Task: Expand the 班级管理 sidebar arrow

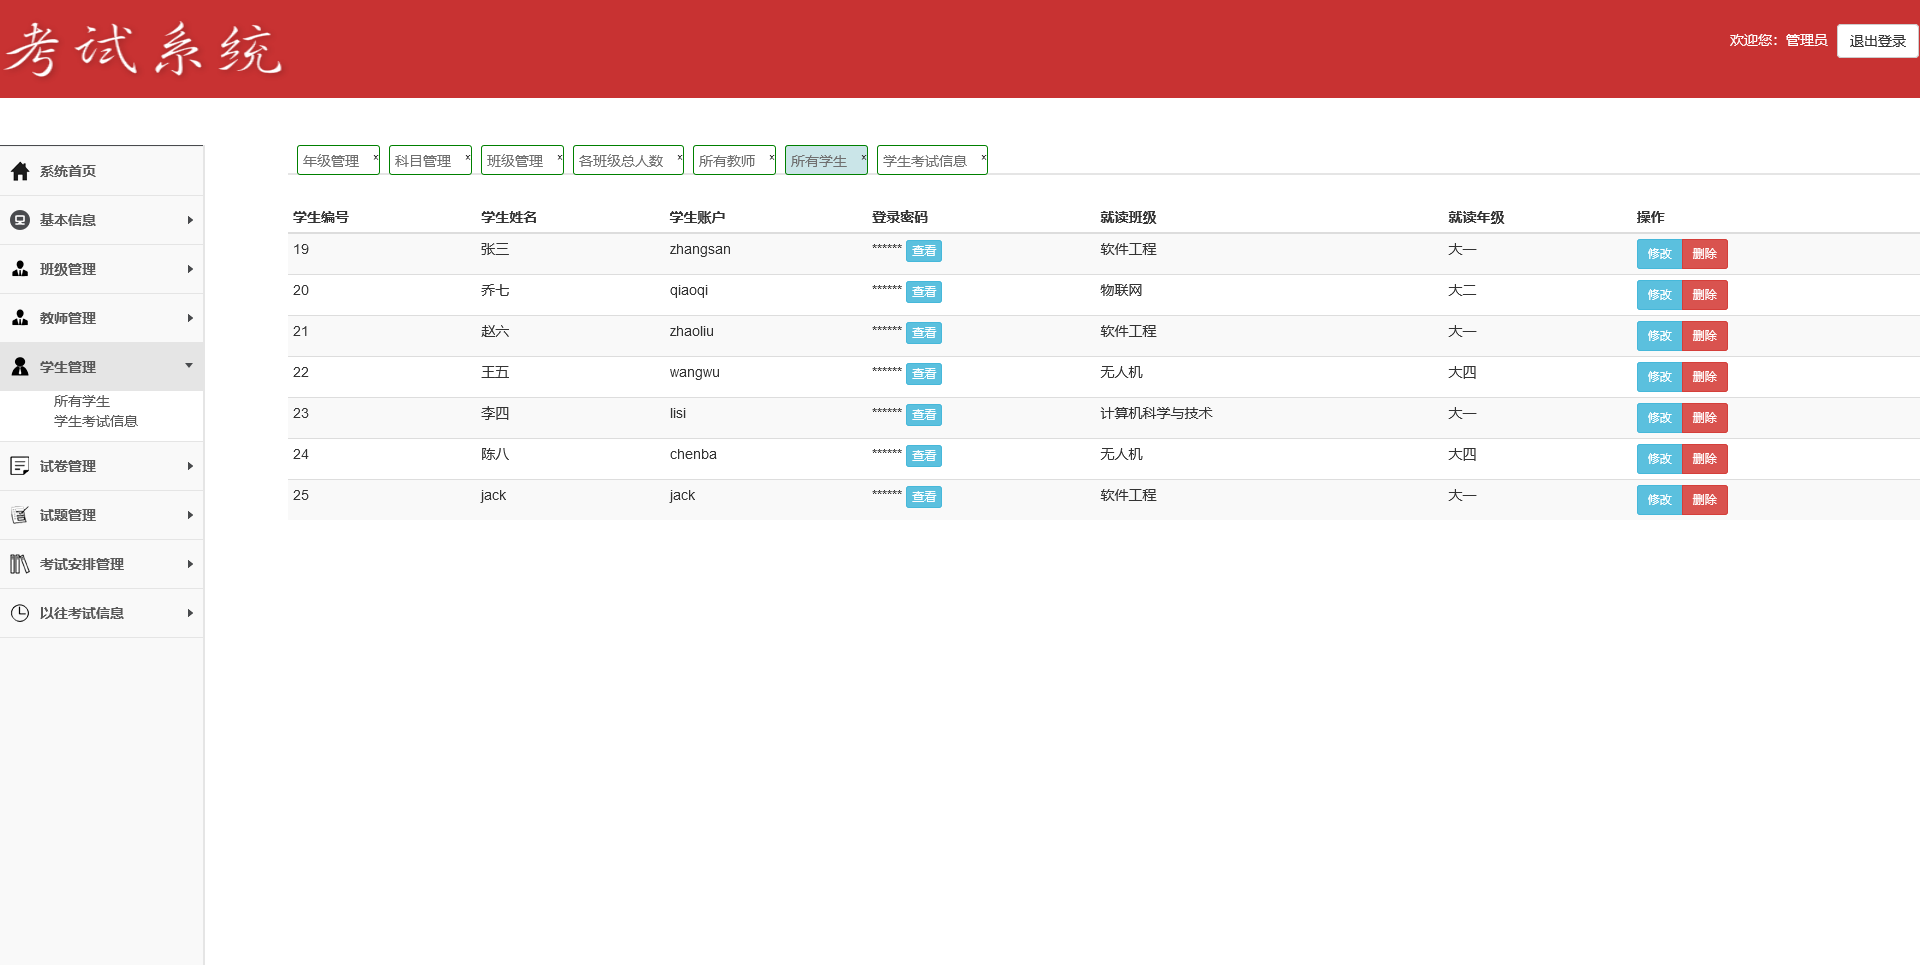Action: pyautogui.click(x=190, y=269)
